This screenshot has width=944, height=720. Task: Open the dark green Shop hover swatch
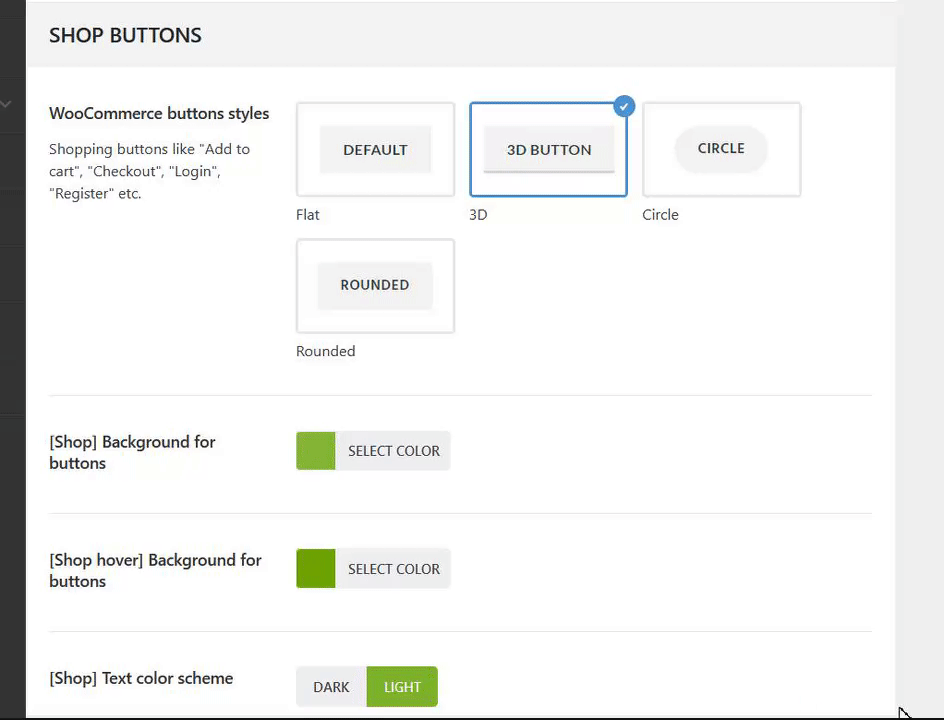tap(316, 569)
